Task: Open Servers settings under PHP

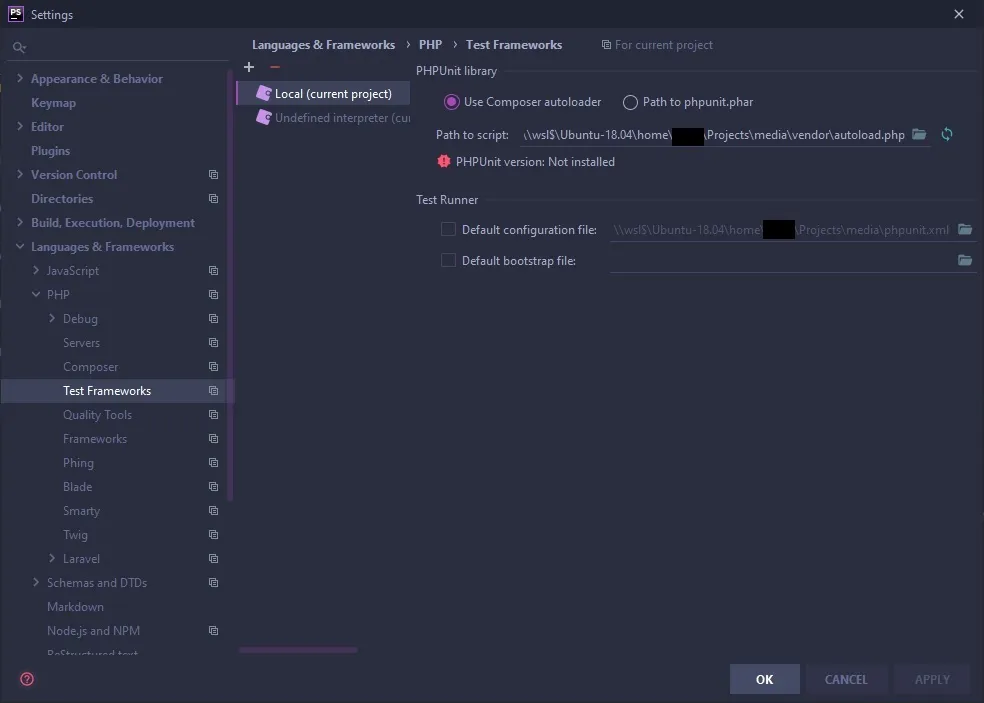Action: coord(81,343)
